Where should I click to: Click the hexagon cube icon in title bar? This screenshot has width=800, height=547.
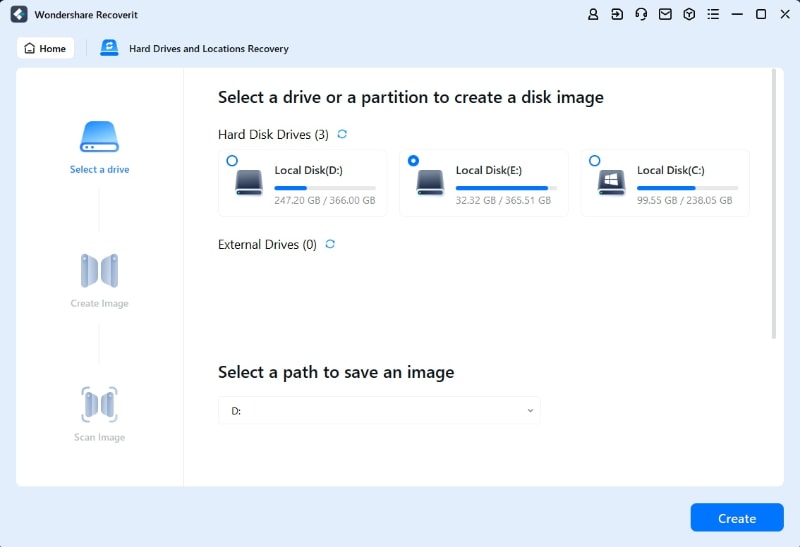pos(689,14)
